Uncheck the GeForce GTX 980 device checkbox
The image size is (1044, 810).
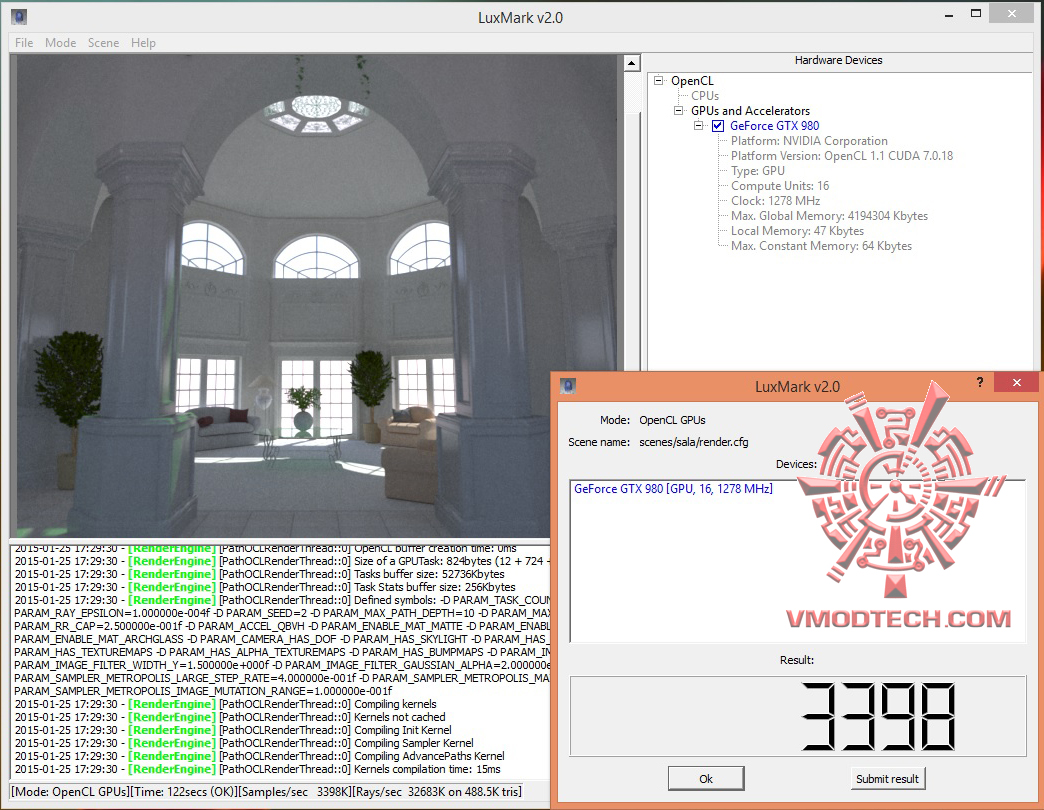point(718,126)
